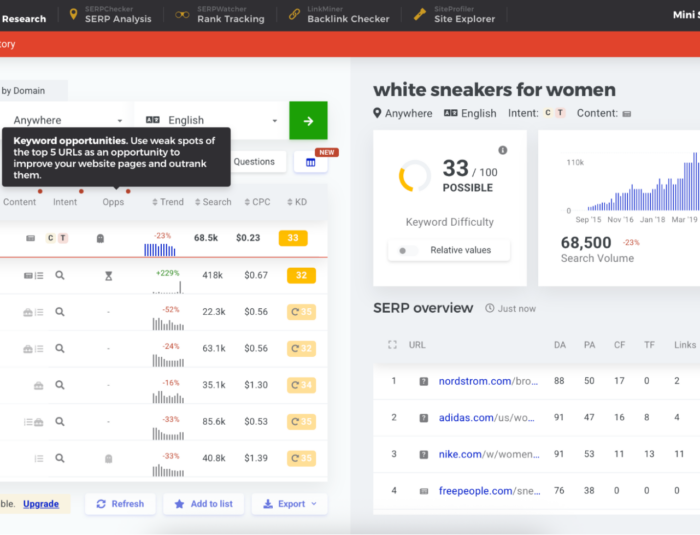Click the Upgrade link
Viewport: 700px width, 535px height.
tap(41, 504)
